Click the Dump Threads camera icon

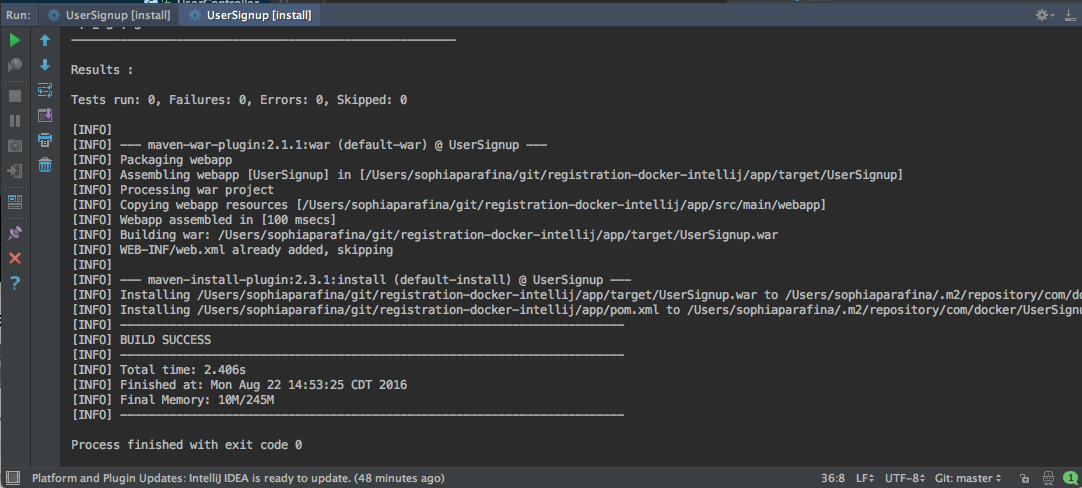point(15,146)
